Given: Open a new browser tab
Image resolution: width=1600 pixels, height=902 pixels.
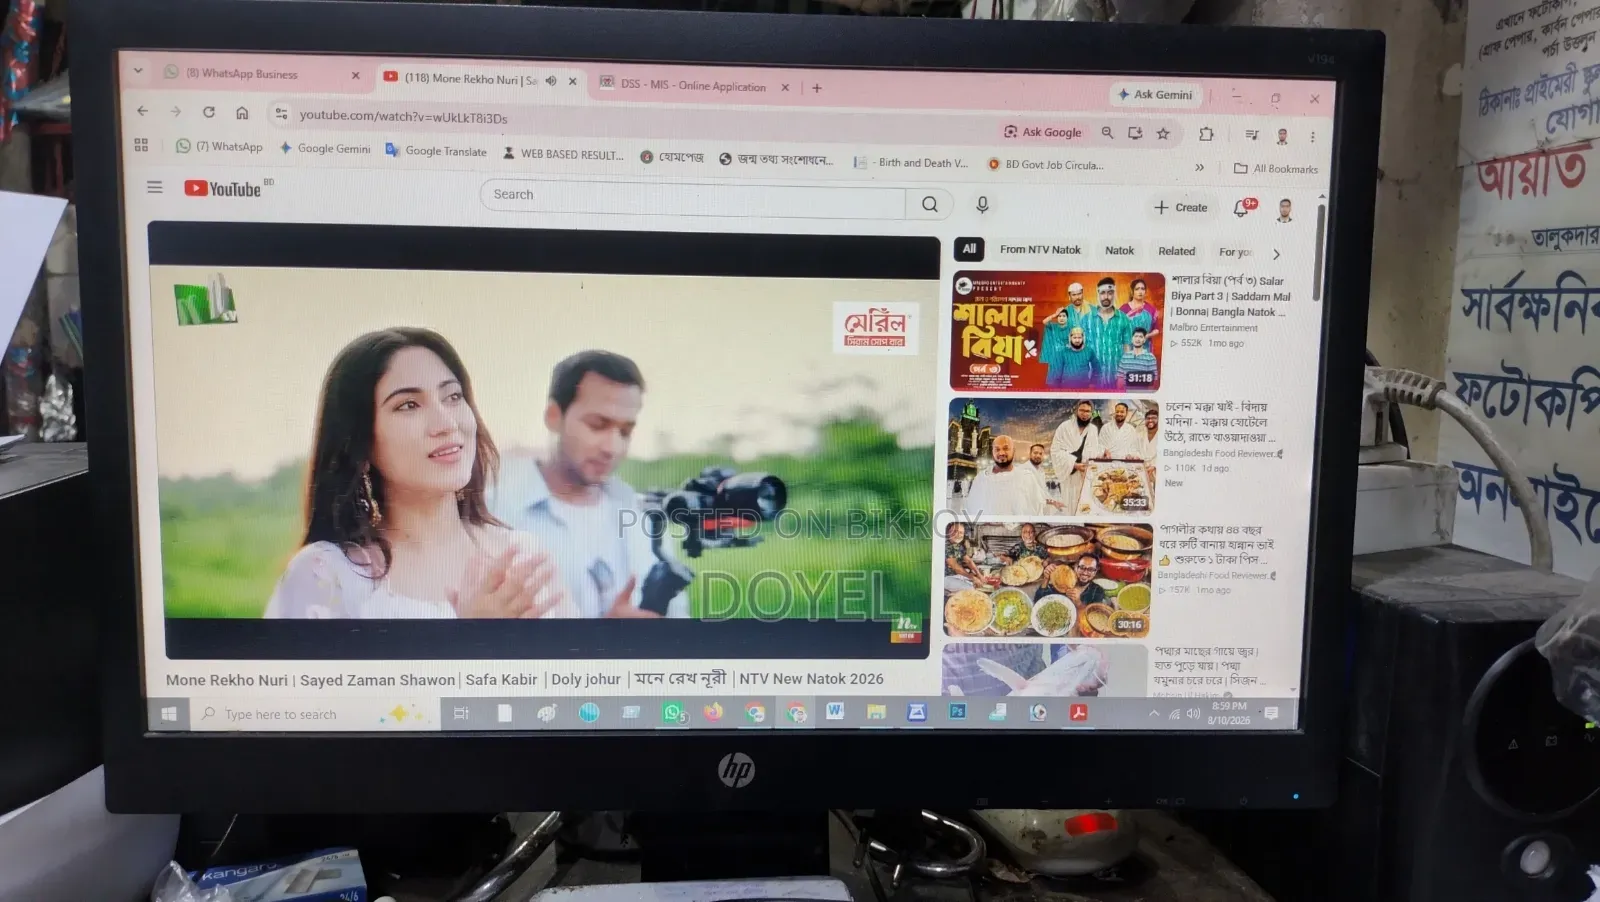Looking at the screenshot, I should (x=817, y=88).
